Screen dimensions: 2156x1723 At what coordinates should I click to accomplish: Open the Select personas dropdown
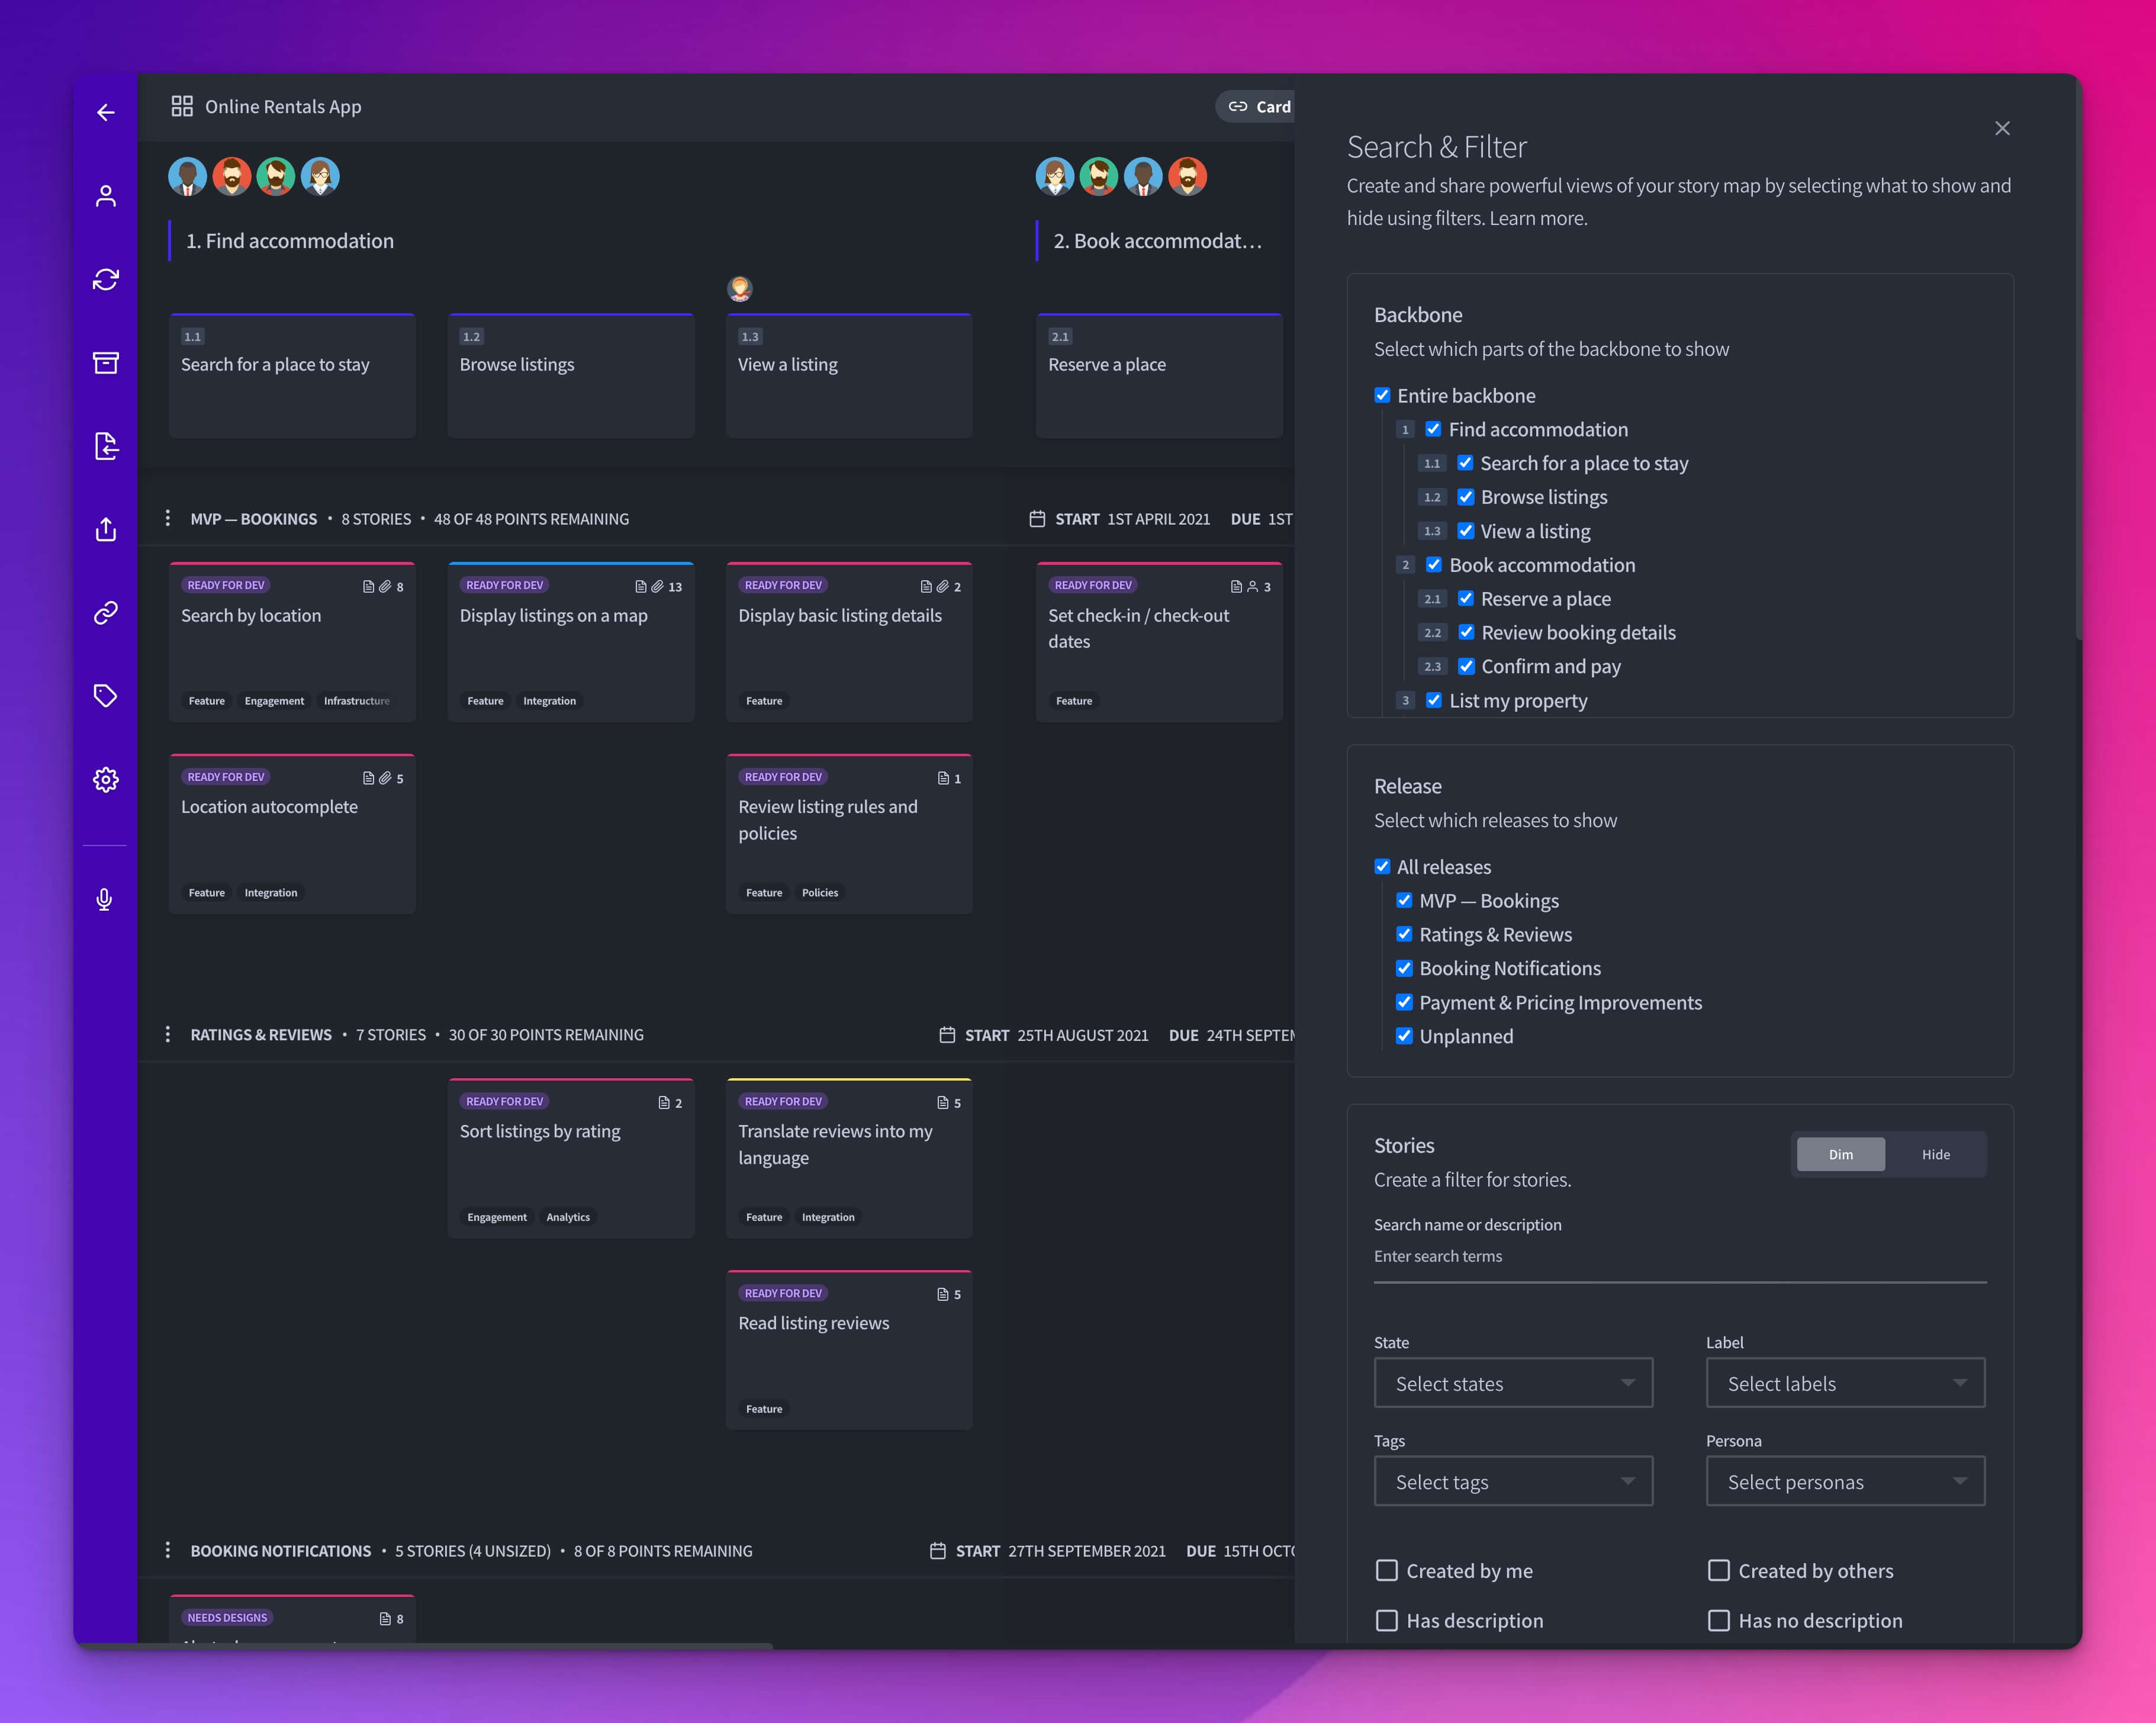tap(1844, 1481)
